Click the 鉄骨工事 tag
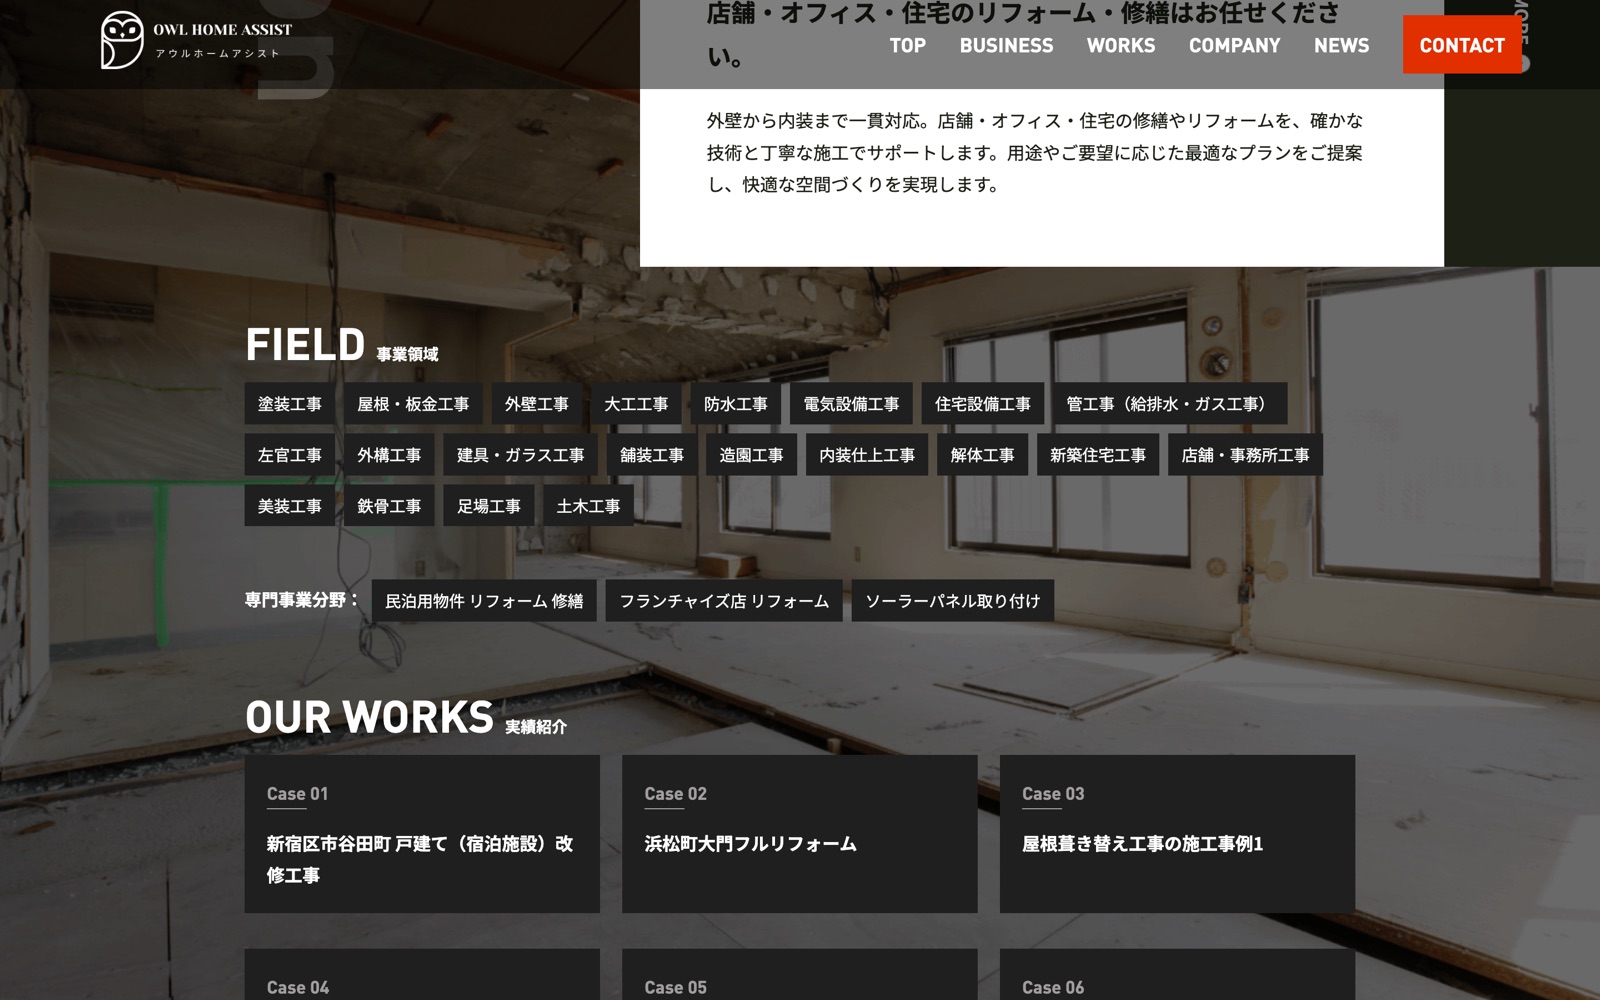This screenshot has height=1000, width=1600. click(390, 506)
